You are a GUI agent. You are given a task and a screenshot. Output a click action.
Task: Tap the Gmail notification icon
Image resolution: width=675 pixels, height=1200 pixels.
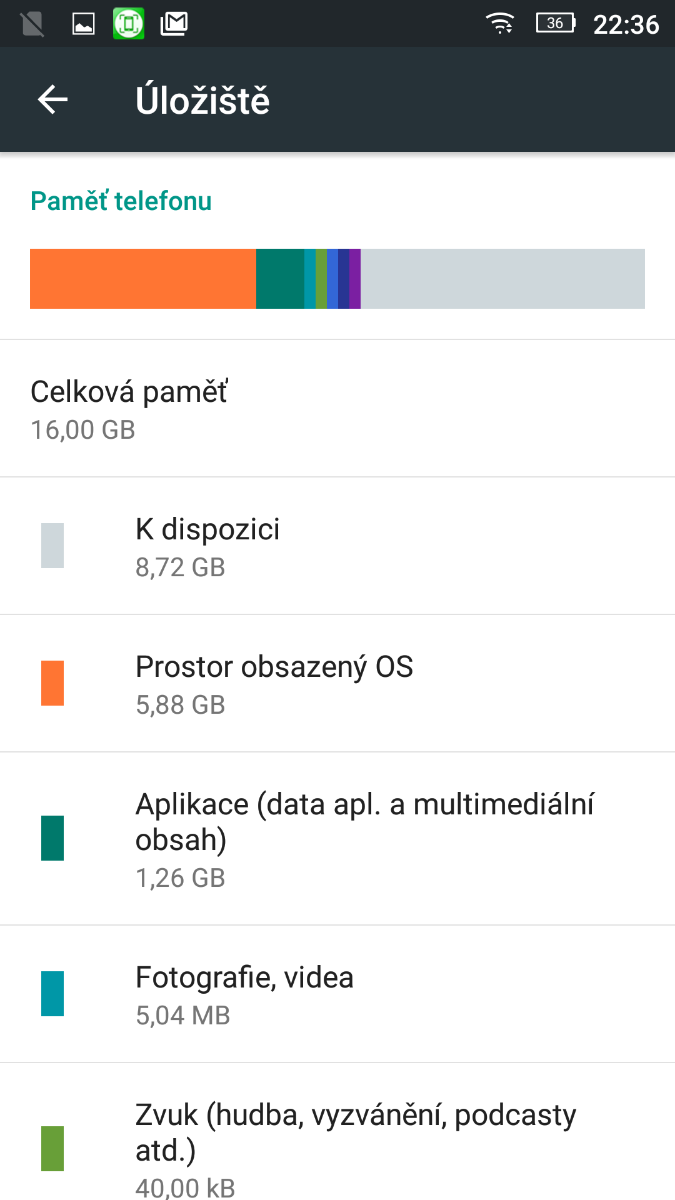(174, 23)
